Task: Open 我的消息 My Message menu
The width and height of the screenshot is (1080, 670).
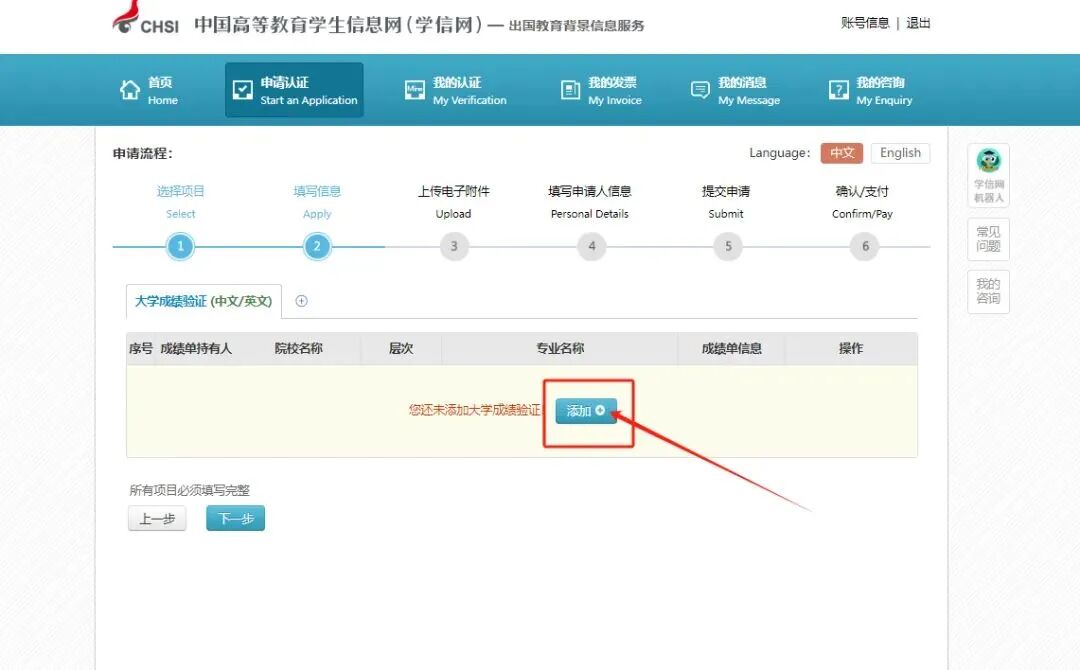Action: point(735,90)
